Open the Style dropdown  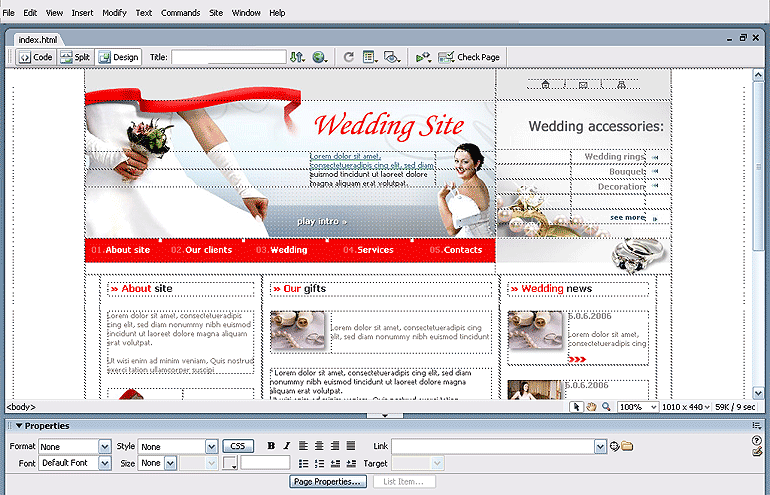point(211,446)
